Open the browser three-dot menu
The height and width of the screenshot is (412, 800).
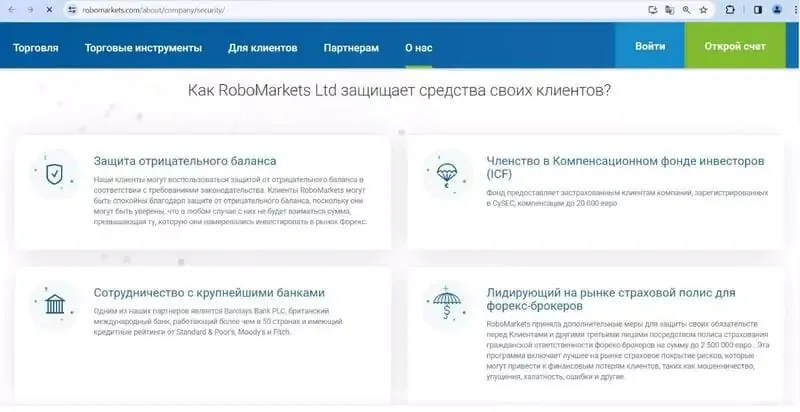point(796,10)
